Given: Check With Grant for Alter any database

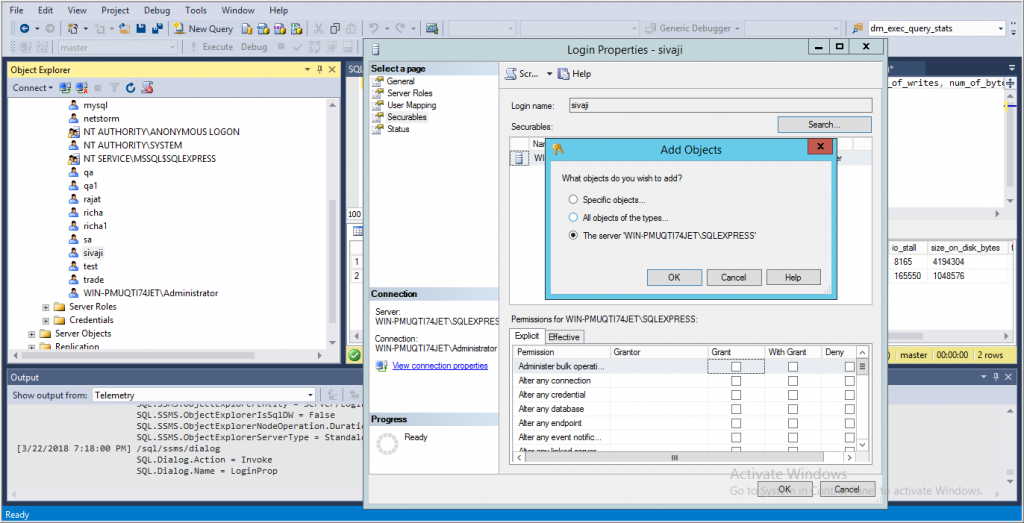Looking at the screenshot, I should (792, 409).
